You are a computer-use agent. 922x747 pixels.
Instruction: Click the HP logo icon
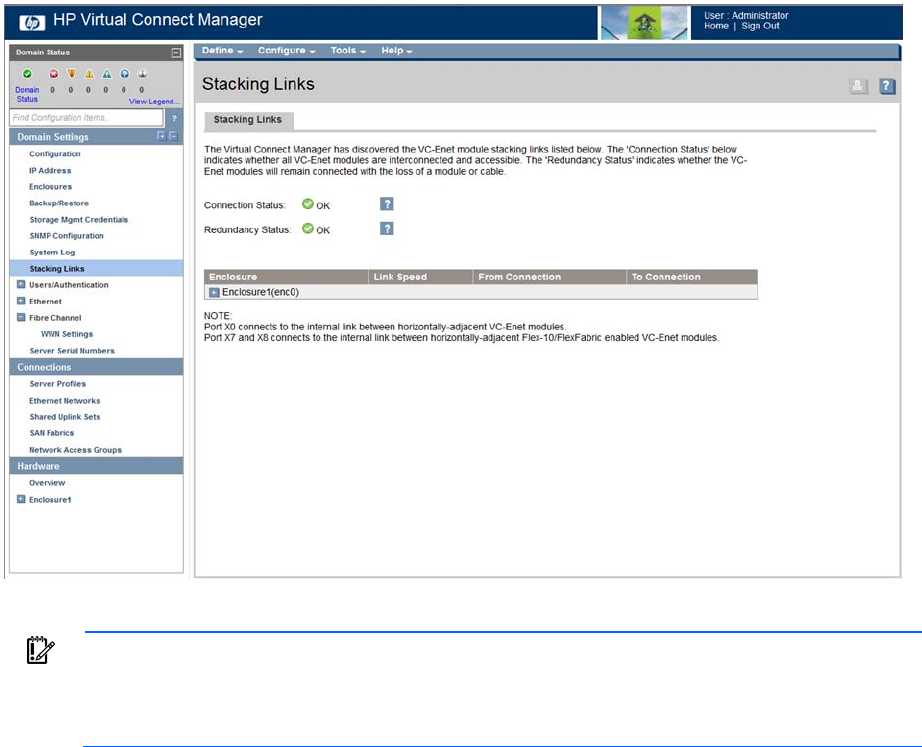point(32,22)
